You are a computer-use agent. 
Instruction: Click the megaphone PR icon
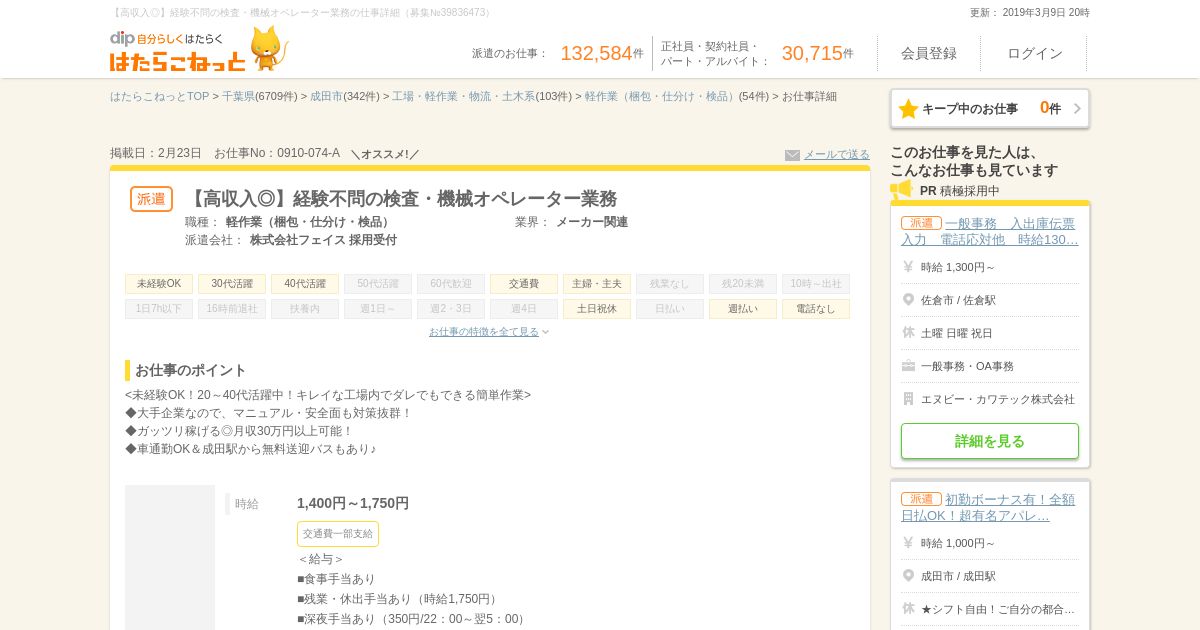click(x=901, y=189)
